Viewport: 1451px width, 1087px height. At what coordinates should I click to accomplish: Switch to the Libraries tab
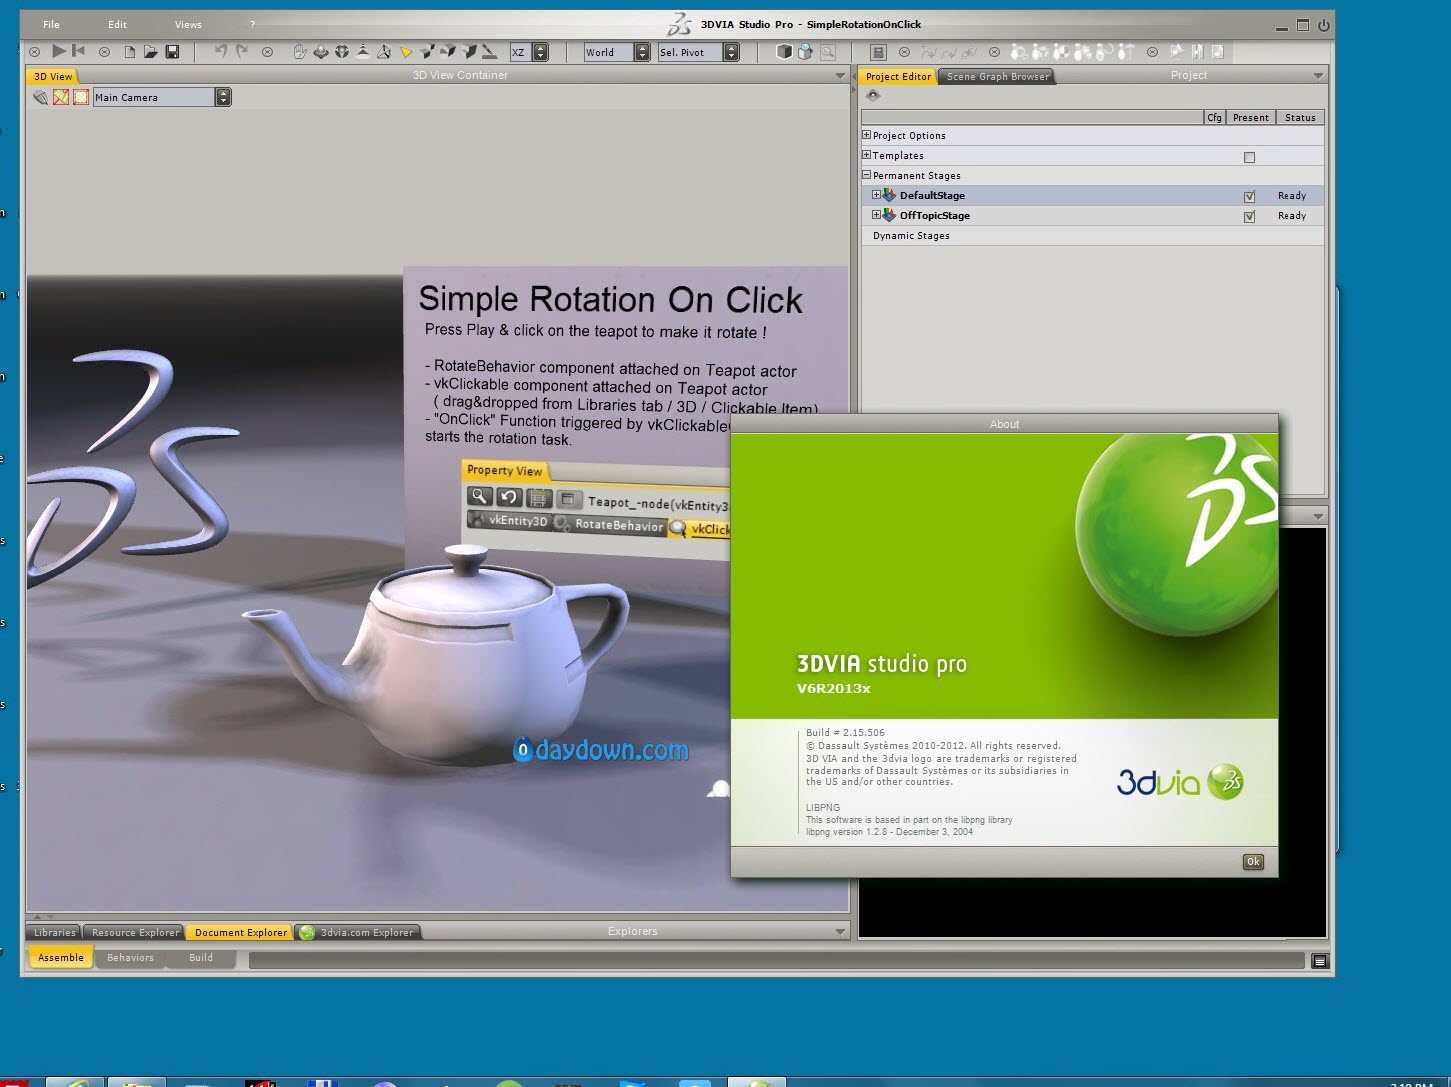coord(54,932)
